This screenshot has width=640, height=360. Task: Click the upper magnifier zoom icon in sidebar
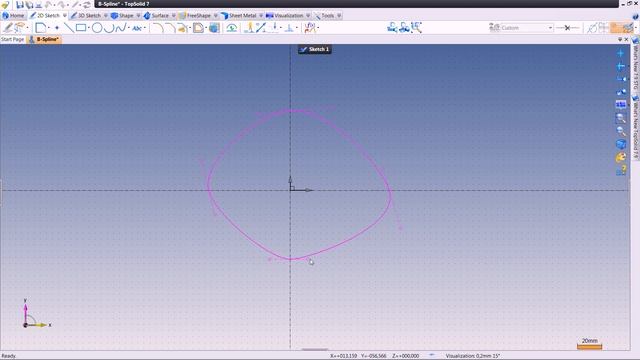621,118
